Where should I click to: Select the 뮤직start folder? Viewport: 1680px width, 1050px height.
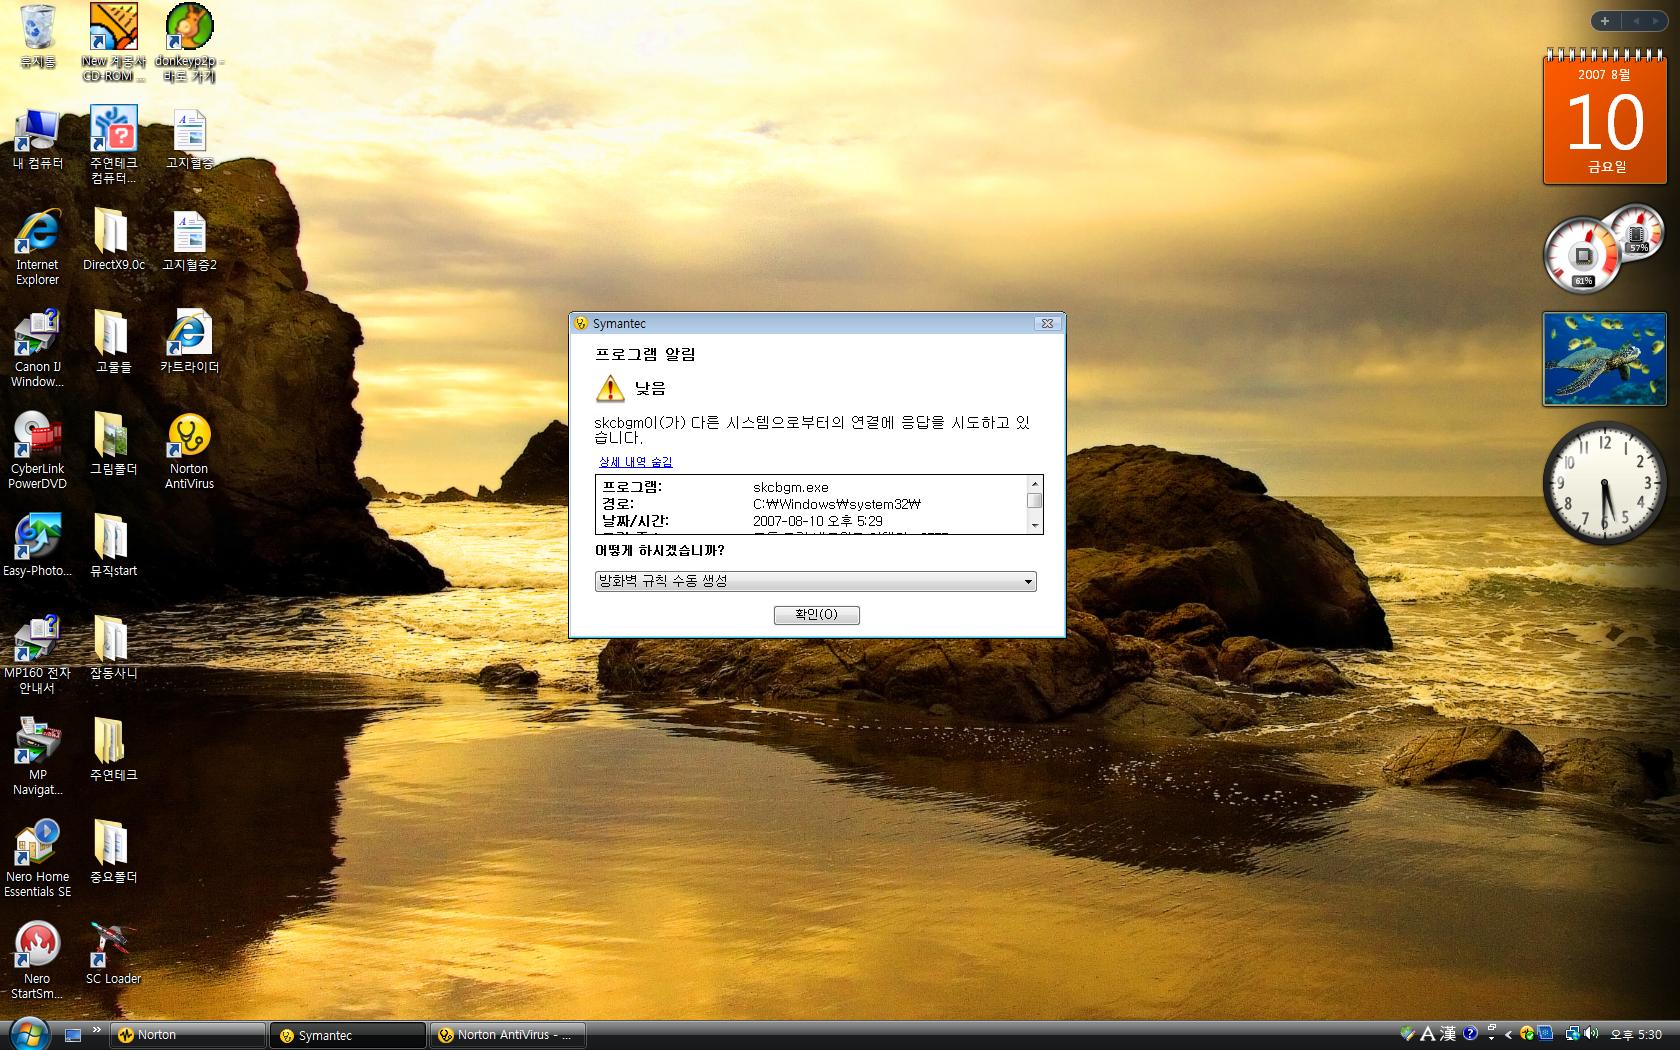[113, 546]
